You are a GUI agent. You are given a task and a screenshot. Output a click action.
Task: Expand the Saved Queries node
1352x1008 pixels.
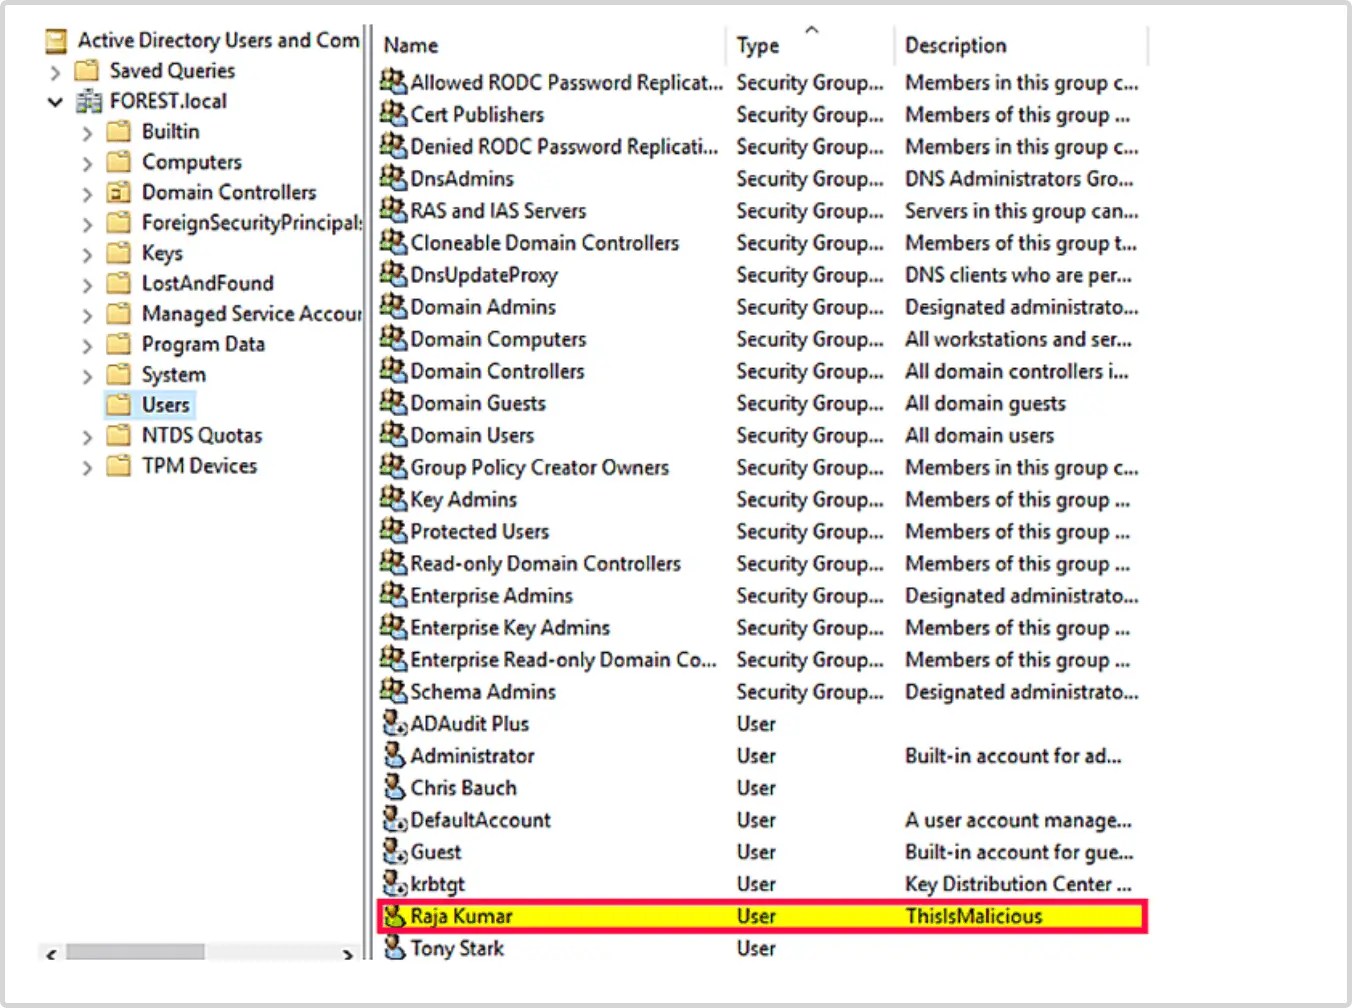tap(55, 72)
